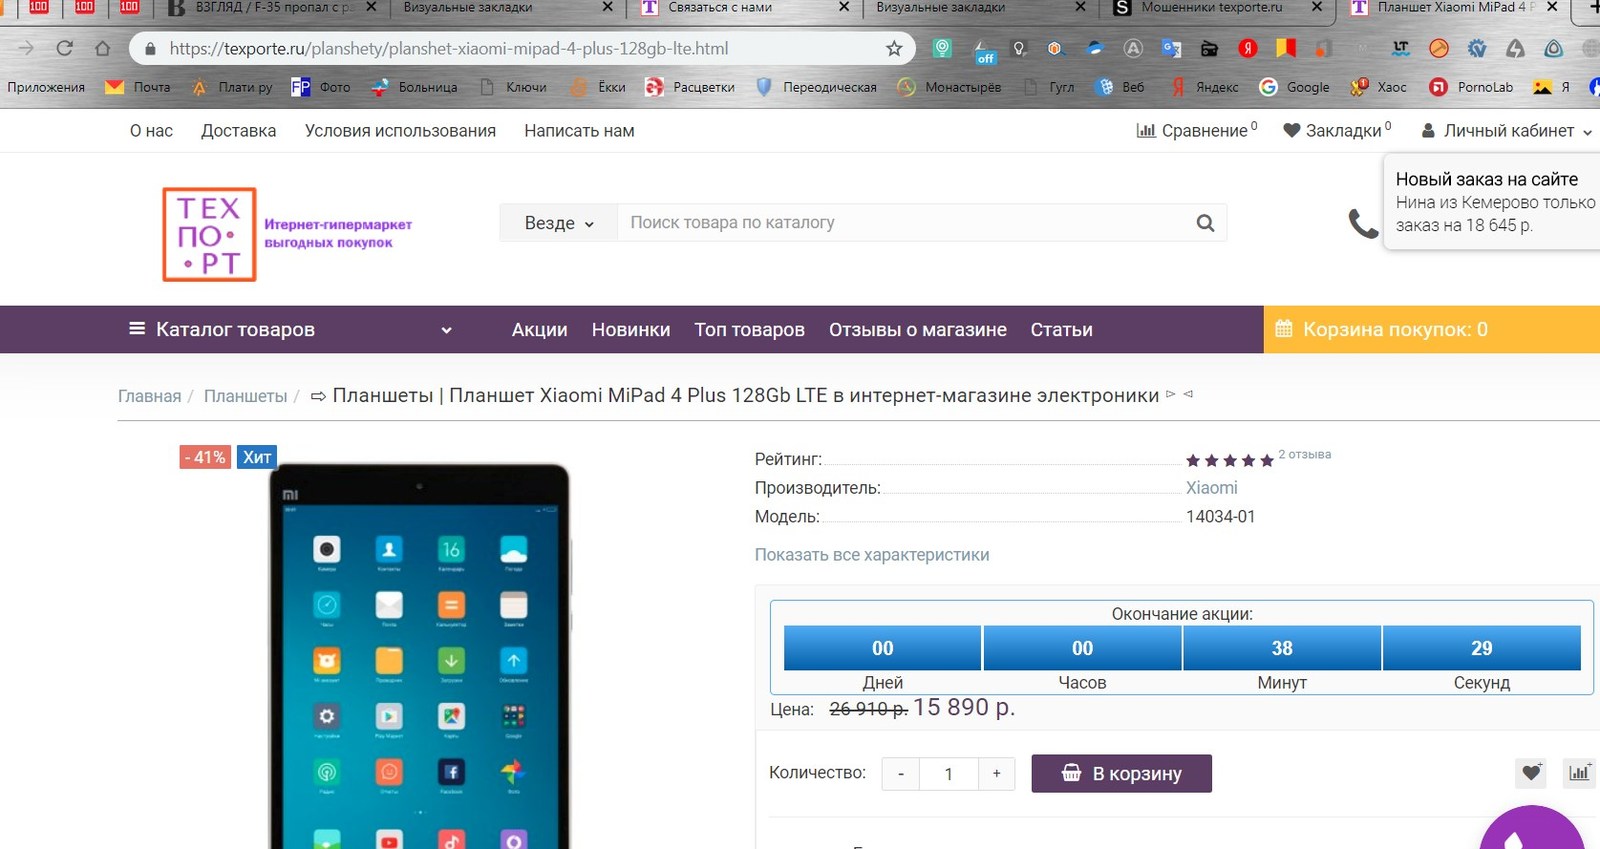Click the orange hammer circle extension icon
This screenshot has width=1600, height=849.
[x=1439, y=48]
